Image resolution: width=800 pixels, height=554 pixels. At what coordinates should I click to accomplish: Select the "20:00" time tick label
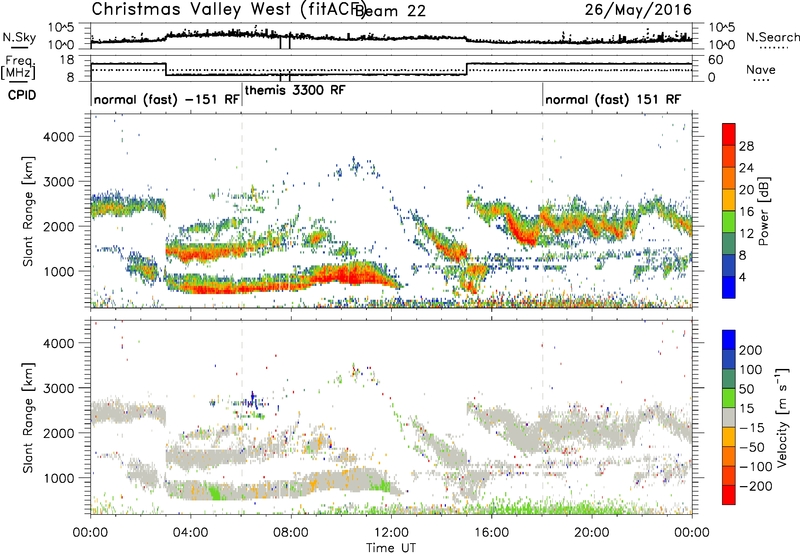point(591,533)
